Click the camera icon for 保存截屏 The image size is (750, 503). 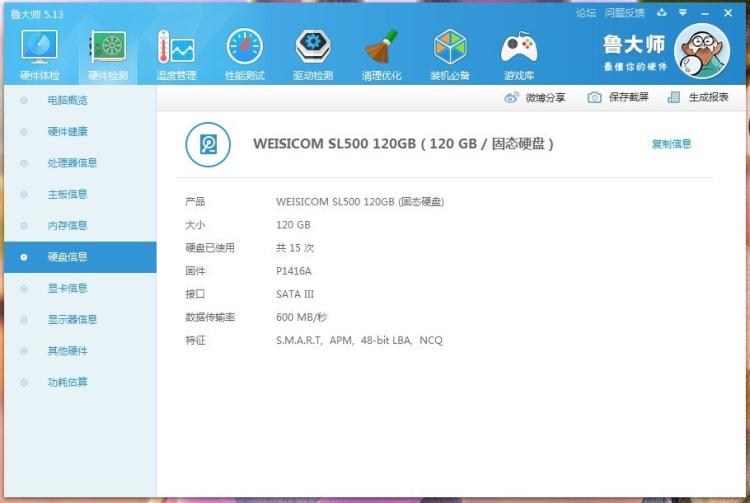click(x=594, y=98)
